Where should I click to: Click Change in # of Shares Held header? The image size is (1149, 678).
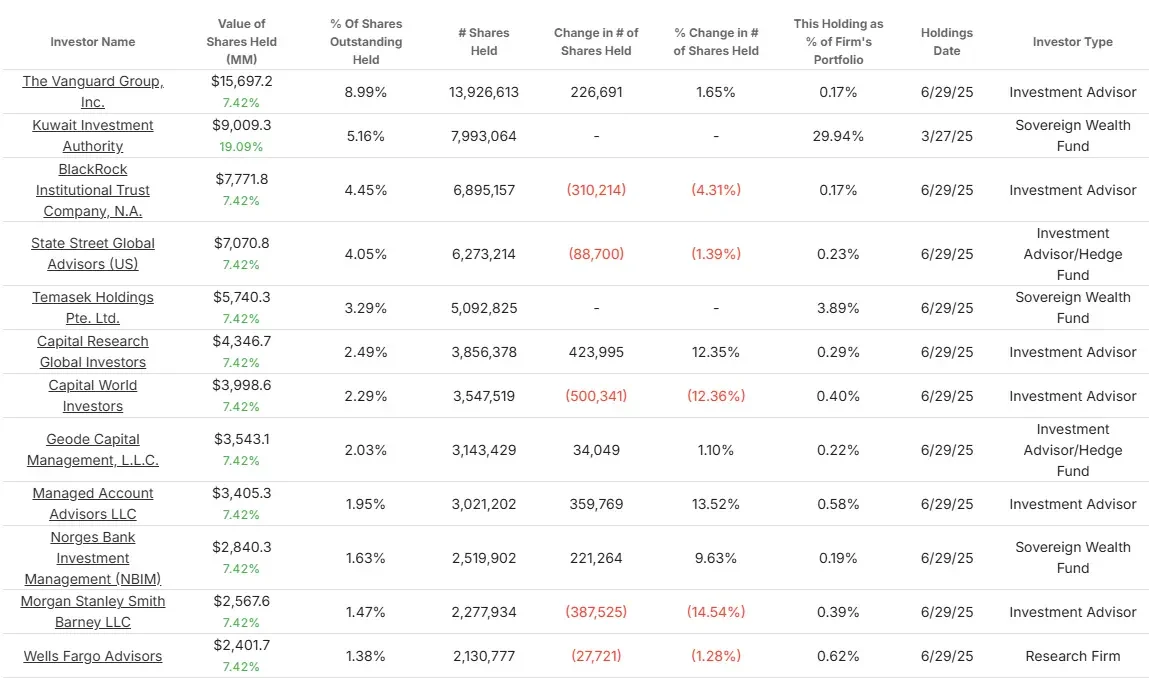(596, 42)
